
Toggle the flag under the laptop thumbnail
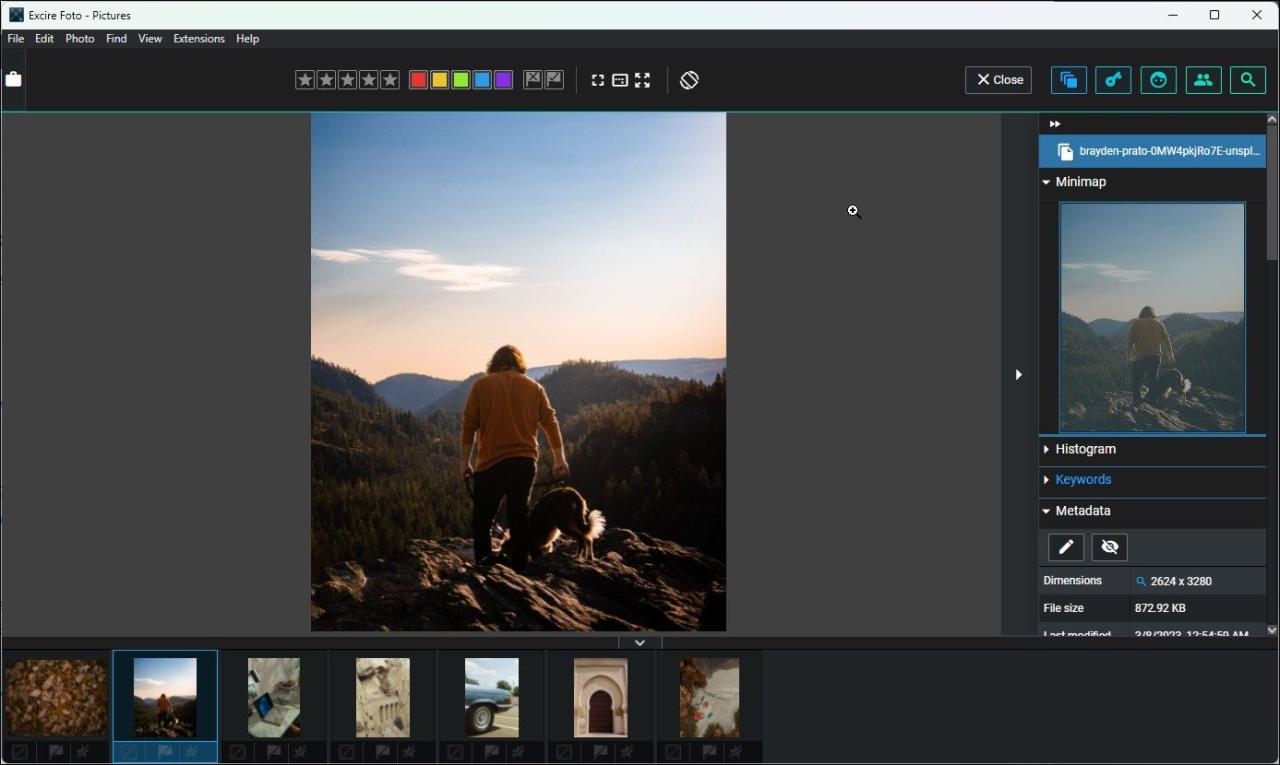[275, 752]
